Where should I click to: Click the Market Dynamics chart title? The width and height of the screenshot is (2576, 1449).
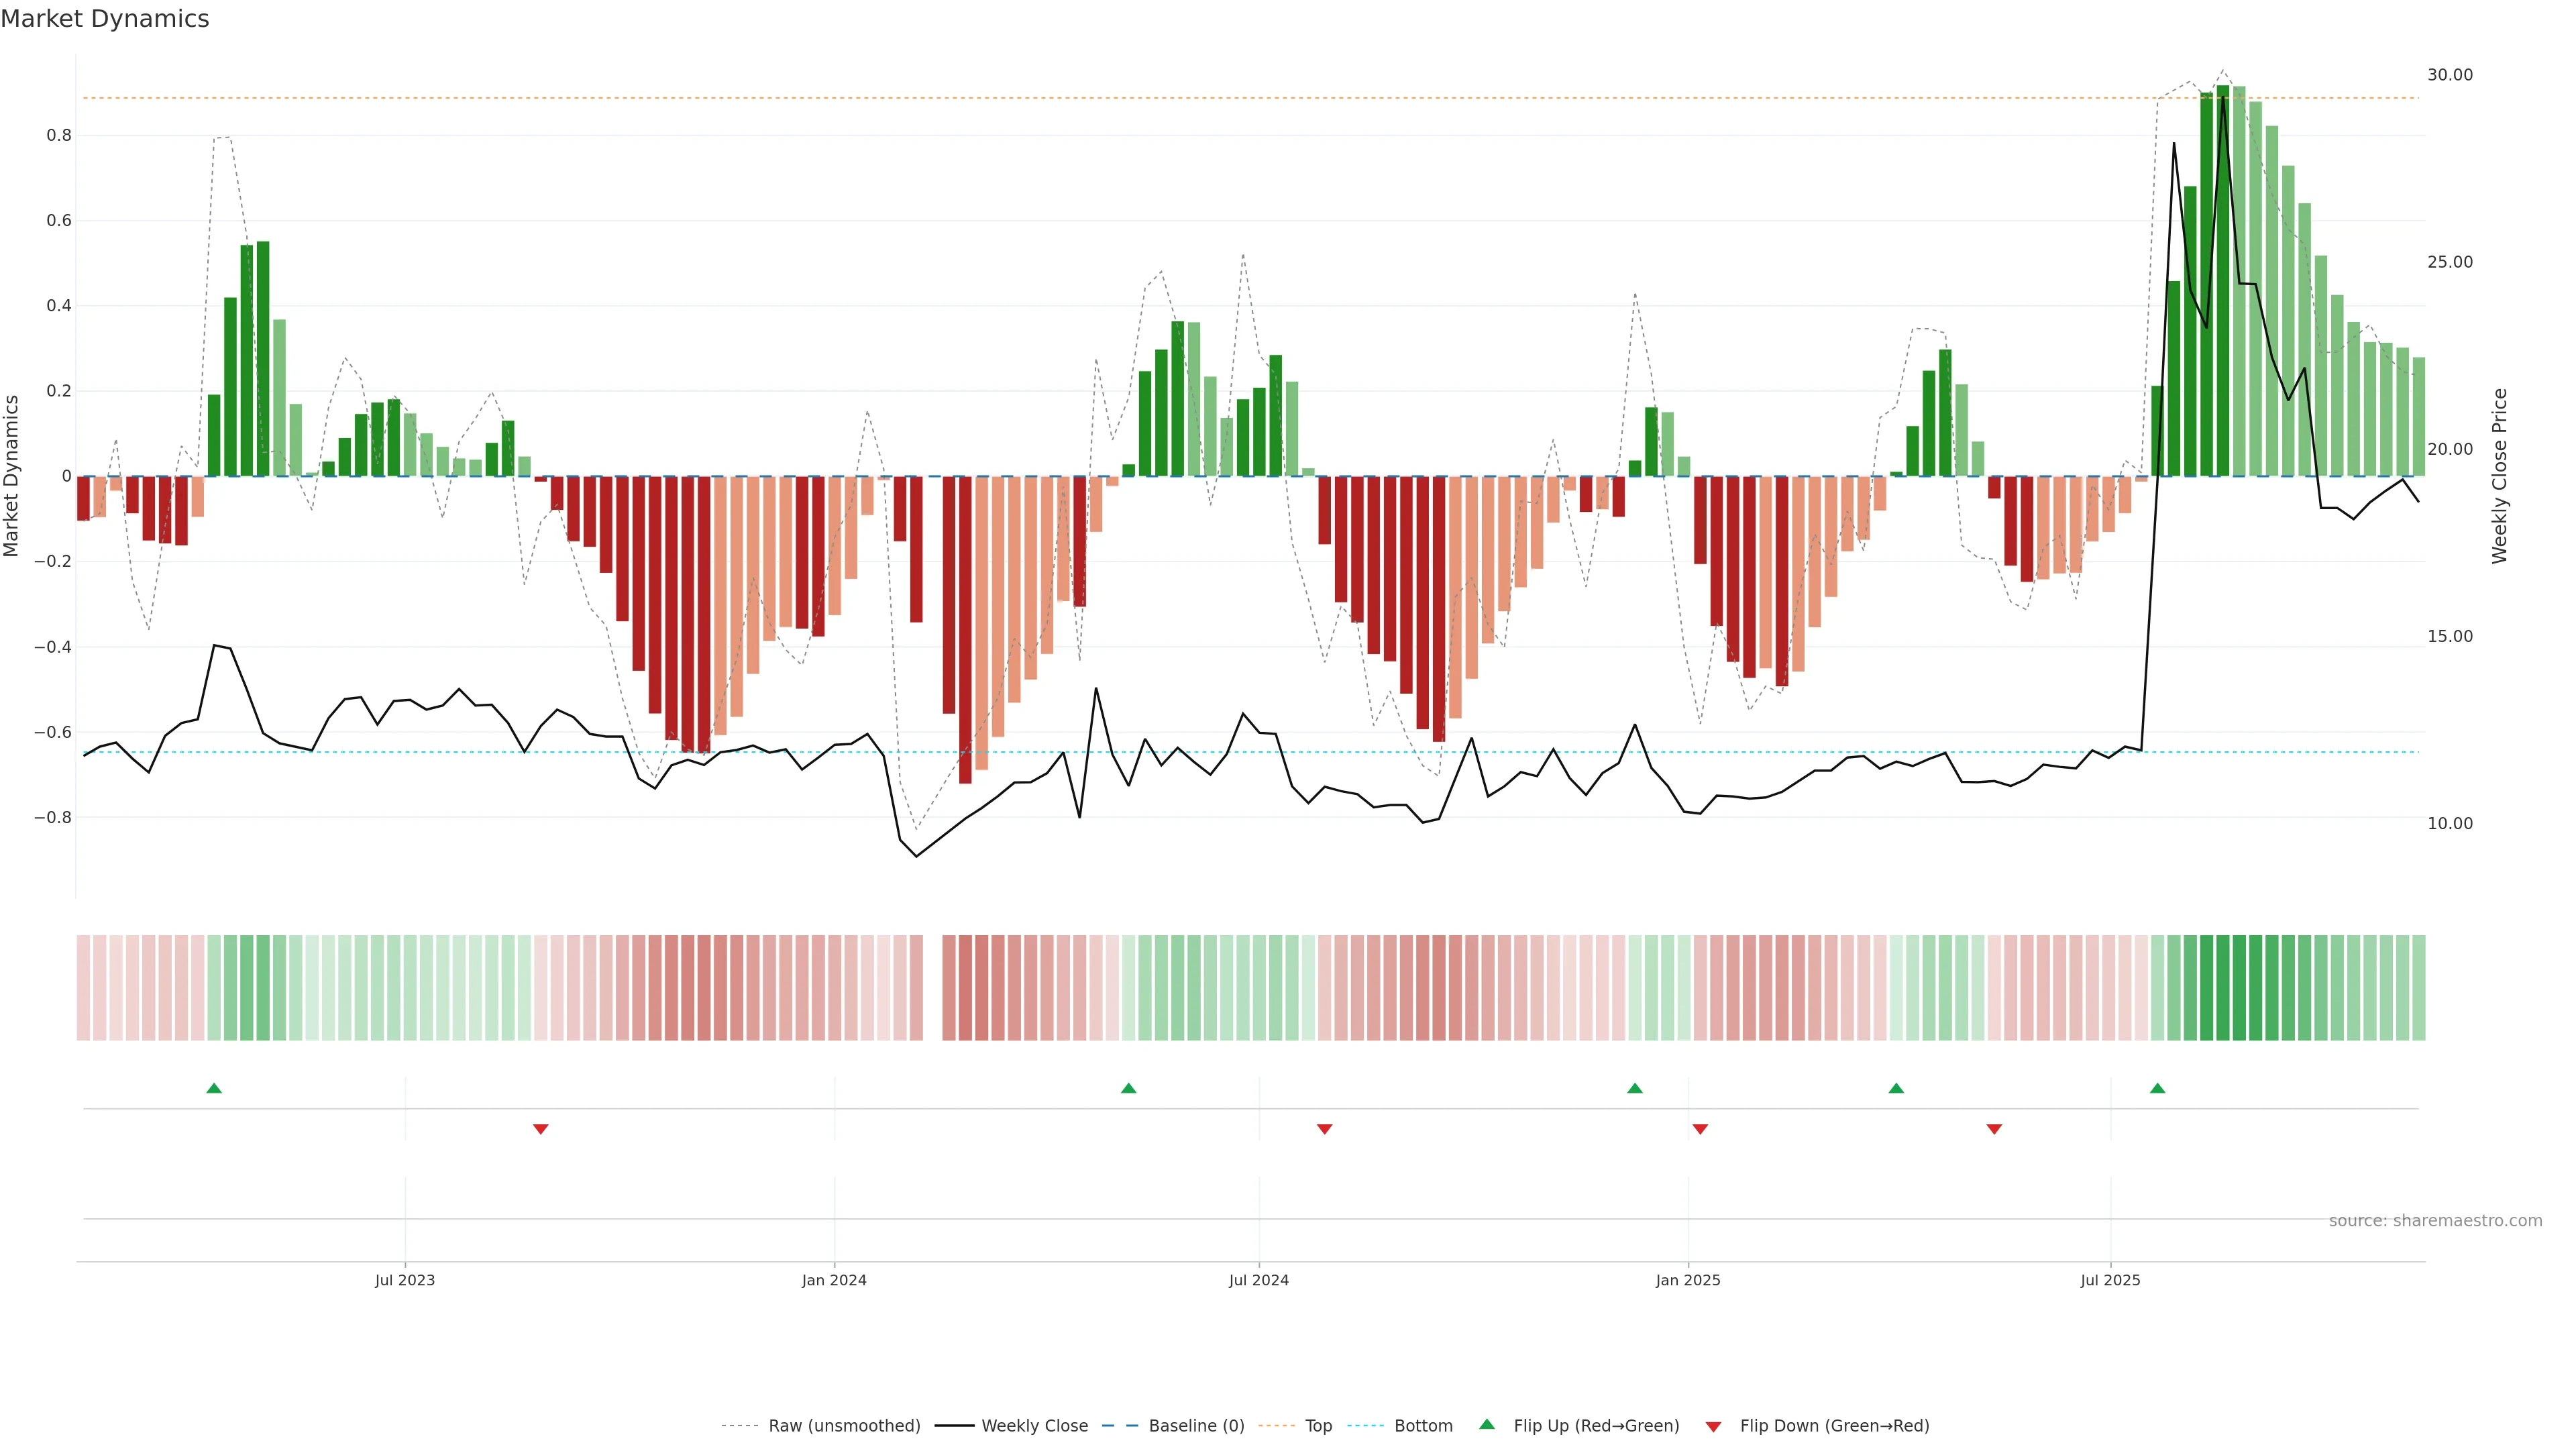[105, 19]
